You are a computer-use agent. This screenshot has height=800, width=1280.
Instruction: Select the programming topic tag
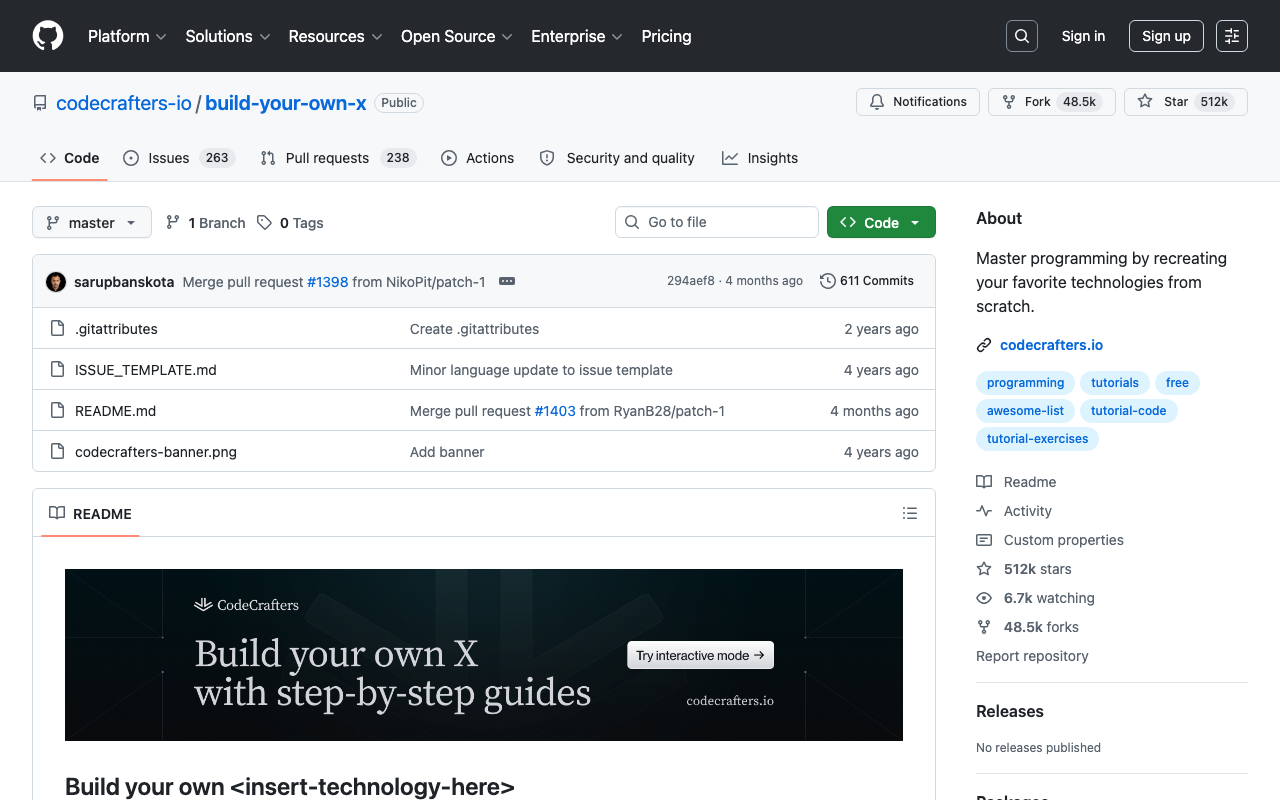(x=1025, y=383)
